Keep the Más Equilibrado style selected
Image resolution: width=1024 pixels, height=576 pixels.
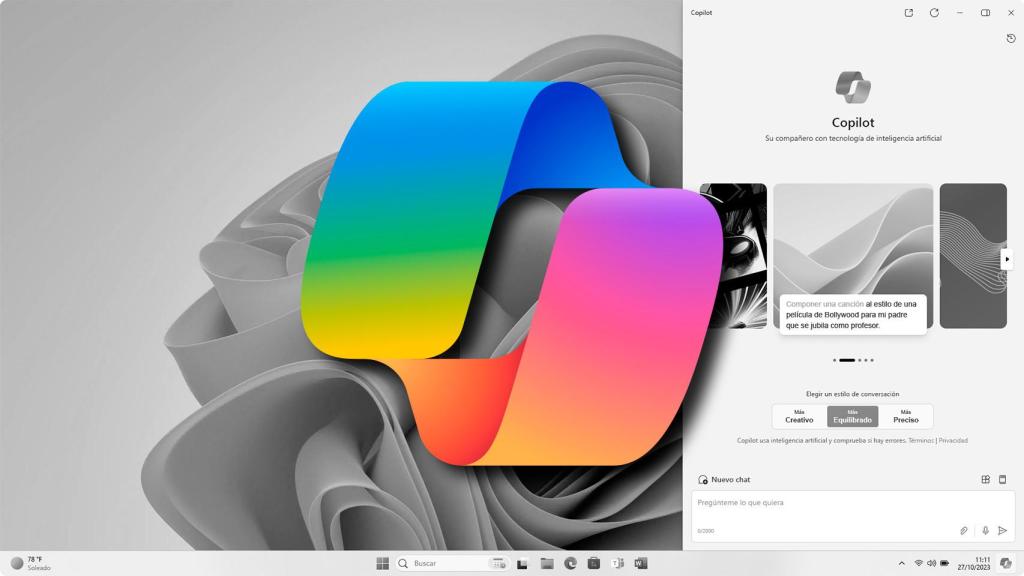[x=851, y=416]
